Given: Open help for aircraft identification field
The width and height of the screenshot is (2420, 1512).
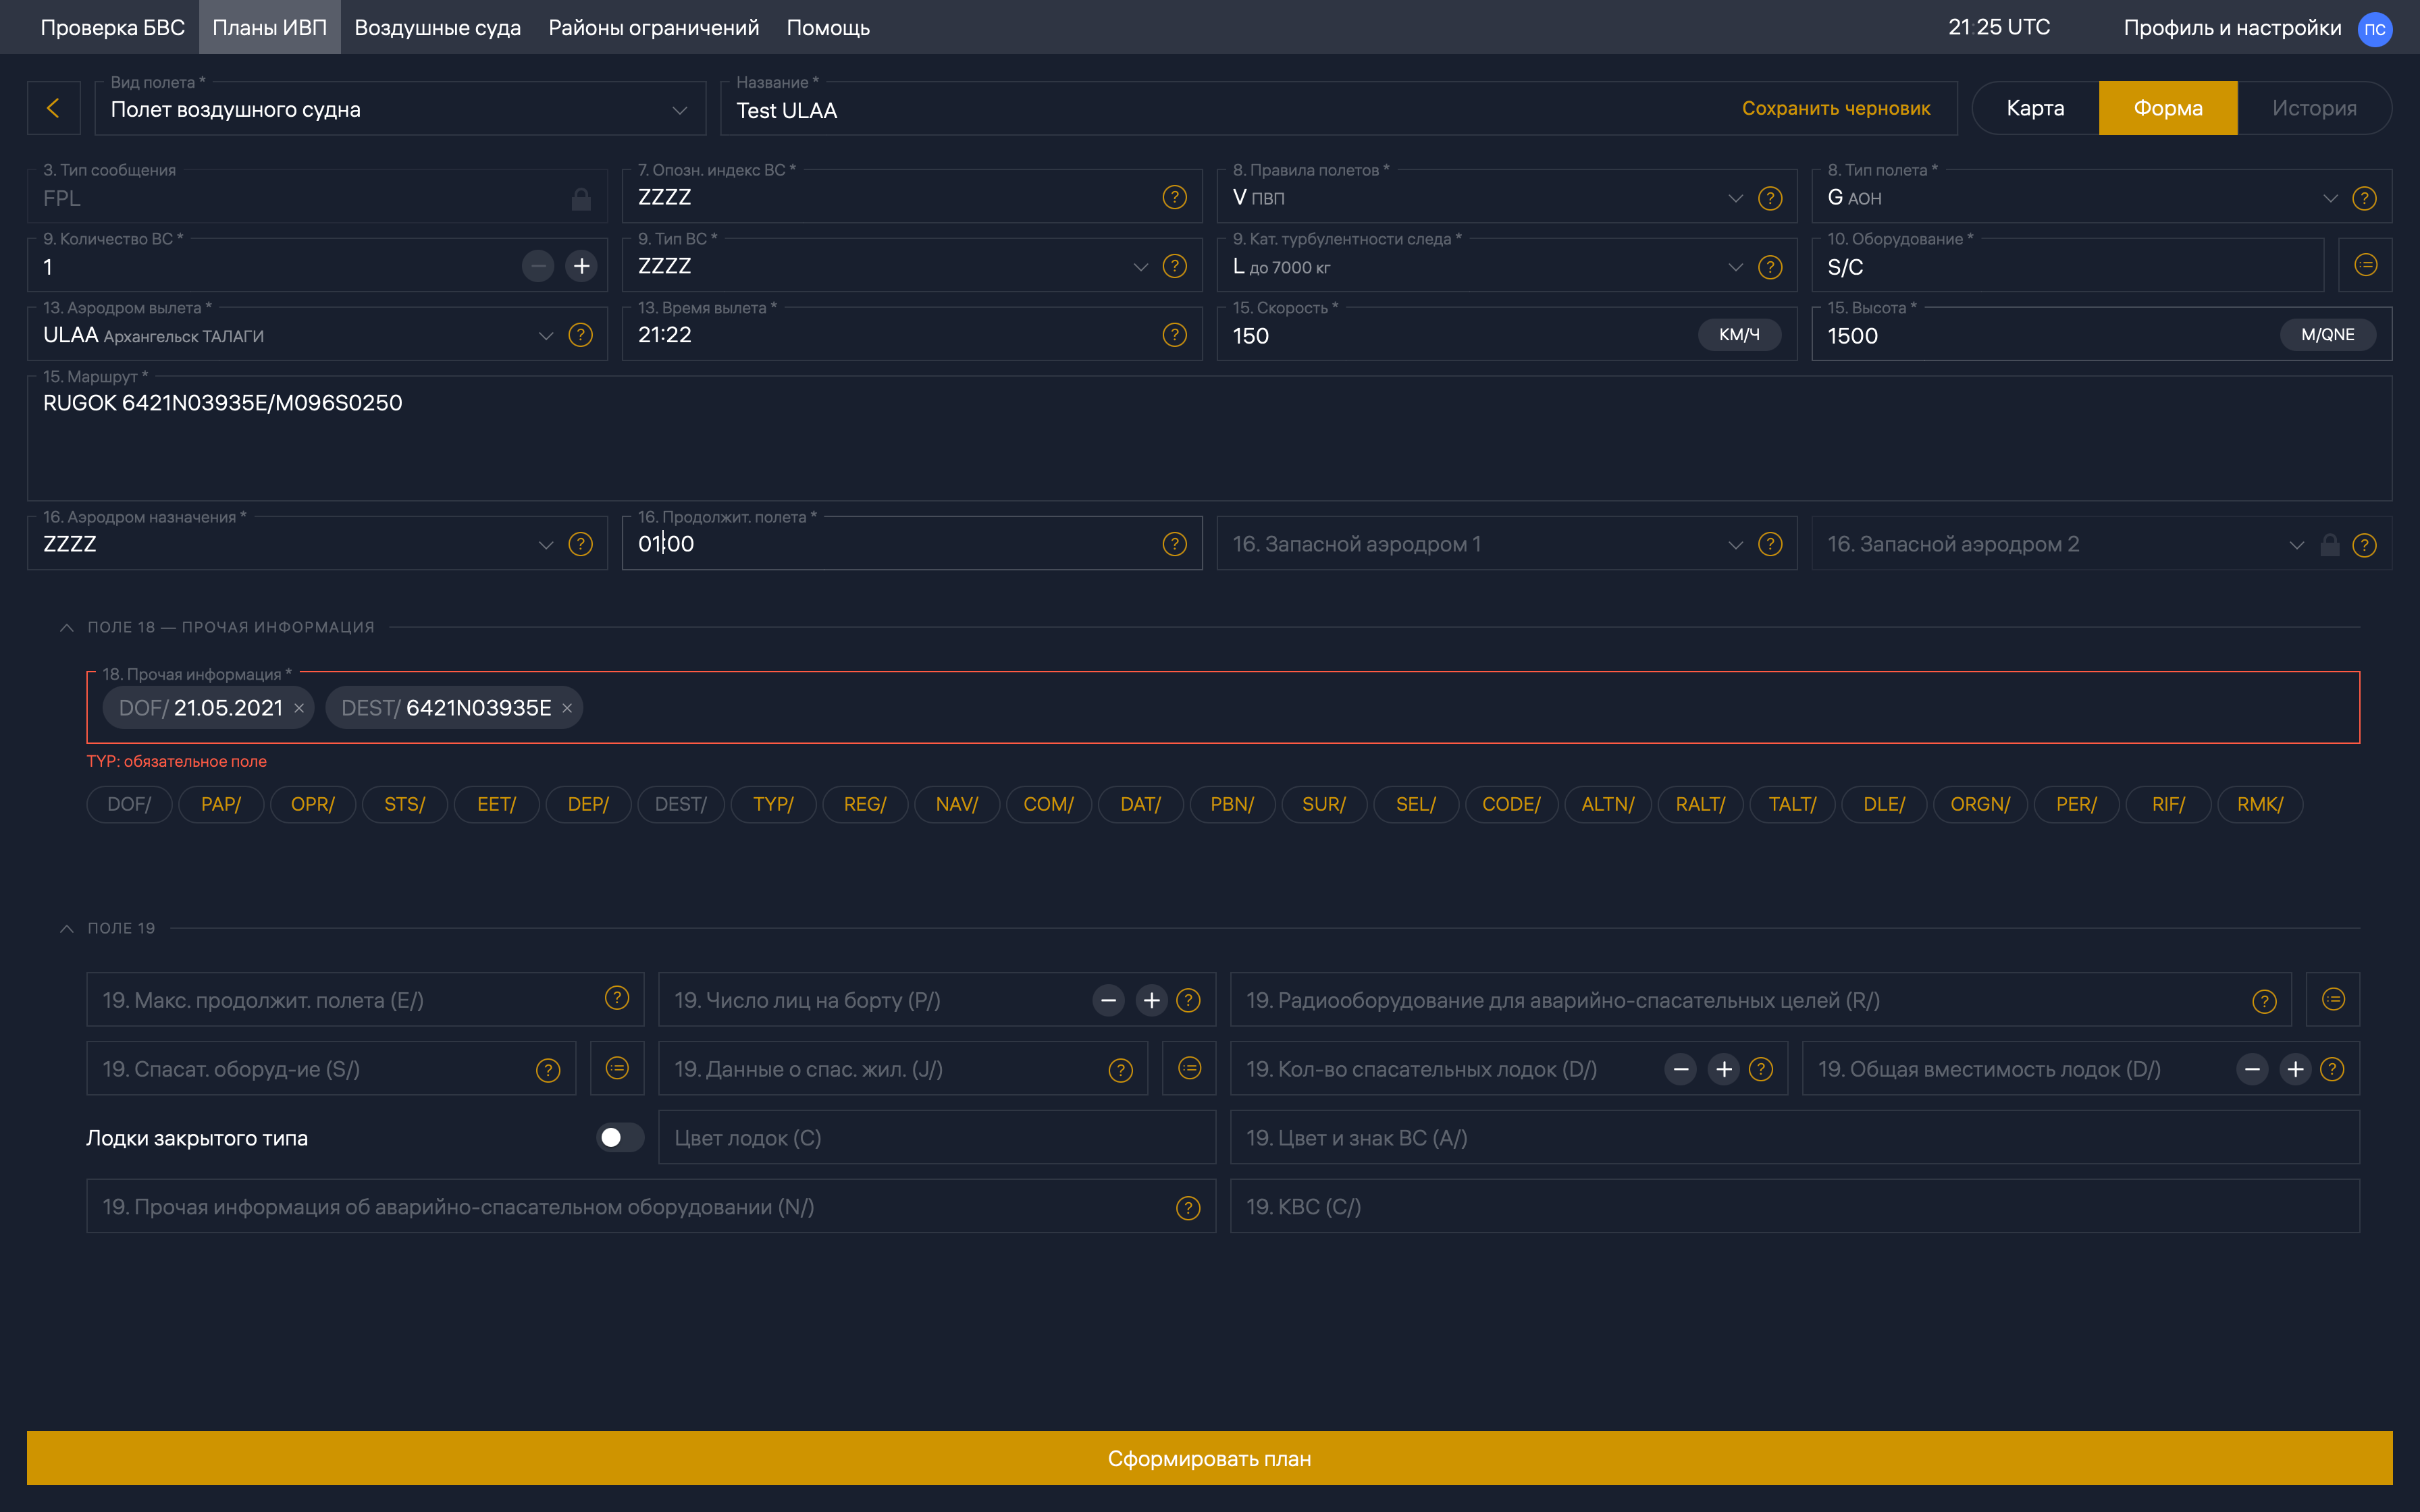Looking at the screenshot, I should pyautogui.click(x=1174, y=197).
